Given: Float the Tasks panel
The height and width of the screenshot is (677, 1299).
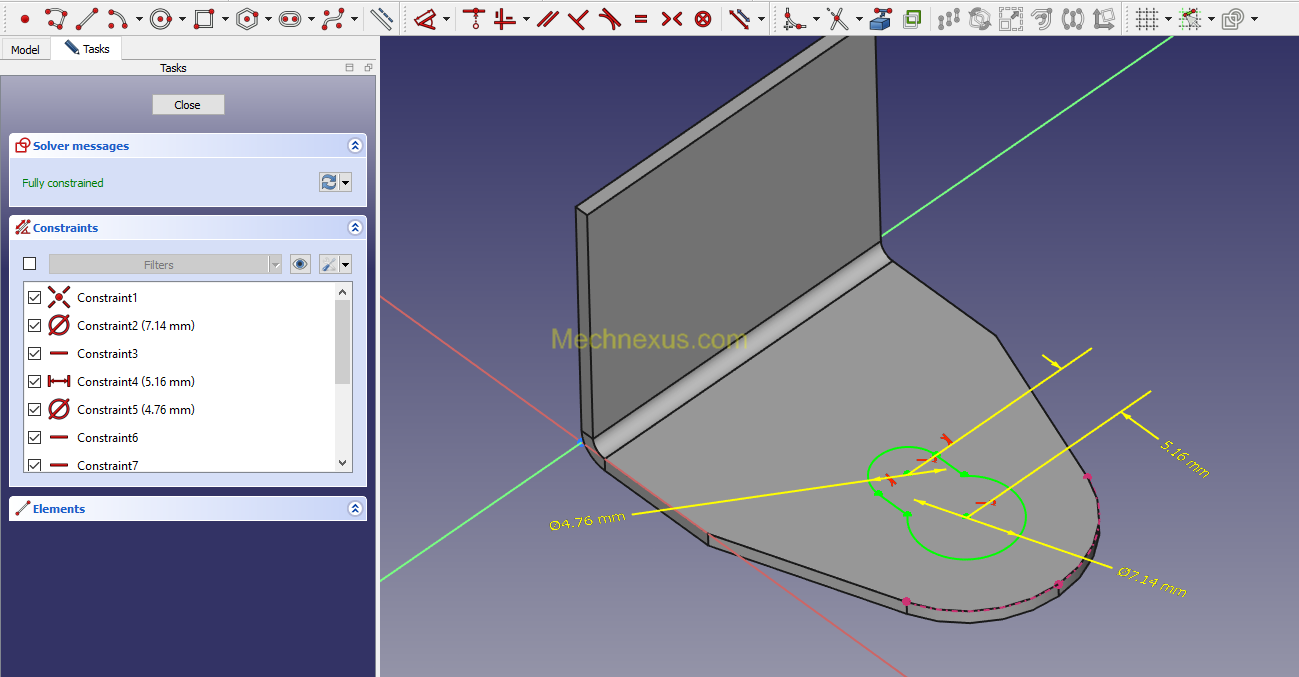Looking at the screenshot, I should point(368,68).
